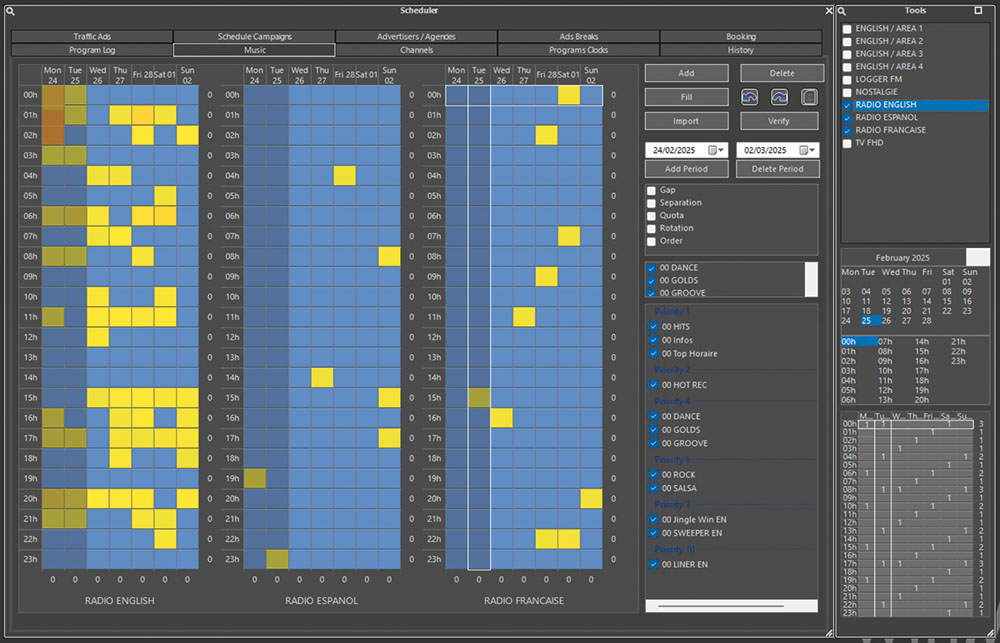
Task: Enable the Separation checkbox
Action: tap(652, 203)
